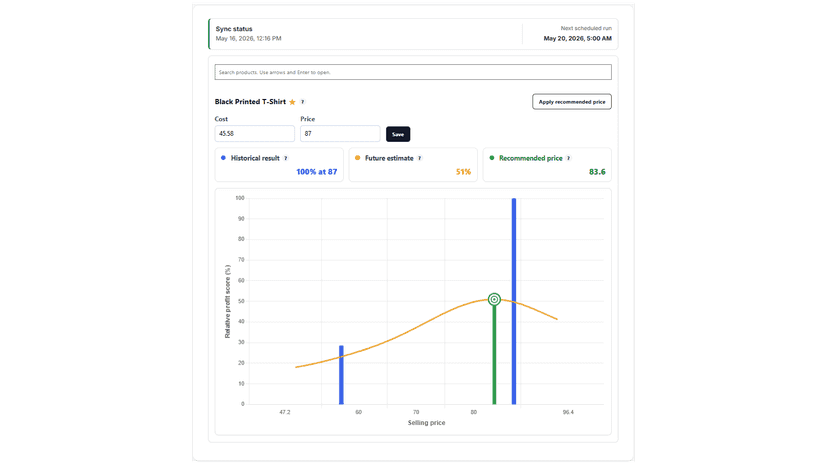Screen dimensions: 828x466
Task: Click 'May 16, 2026, 12:16 PM' timestamp
Action: (248, 39)
